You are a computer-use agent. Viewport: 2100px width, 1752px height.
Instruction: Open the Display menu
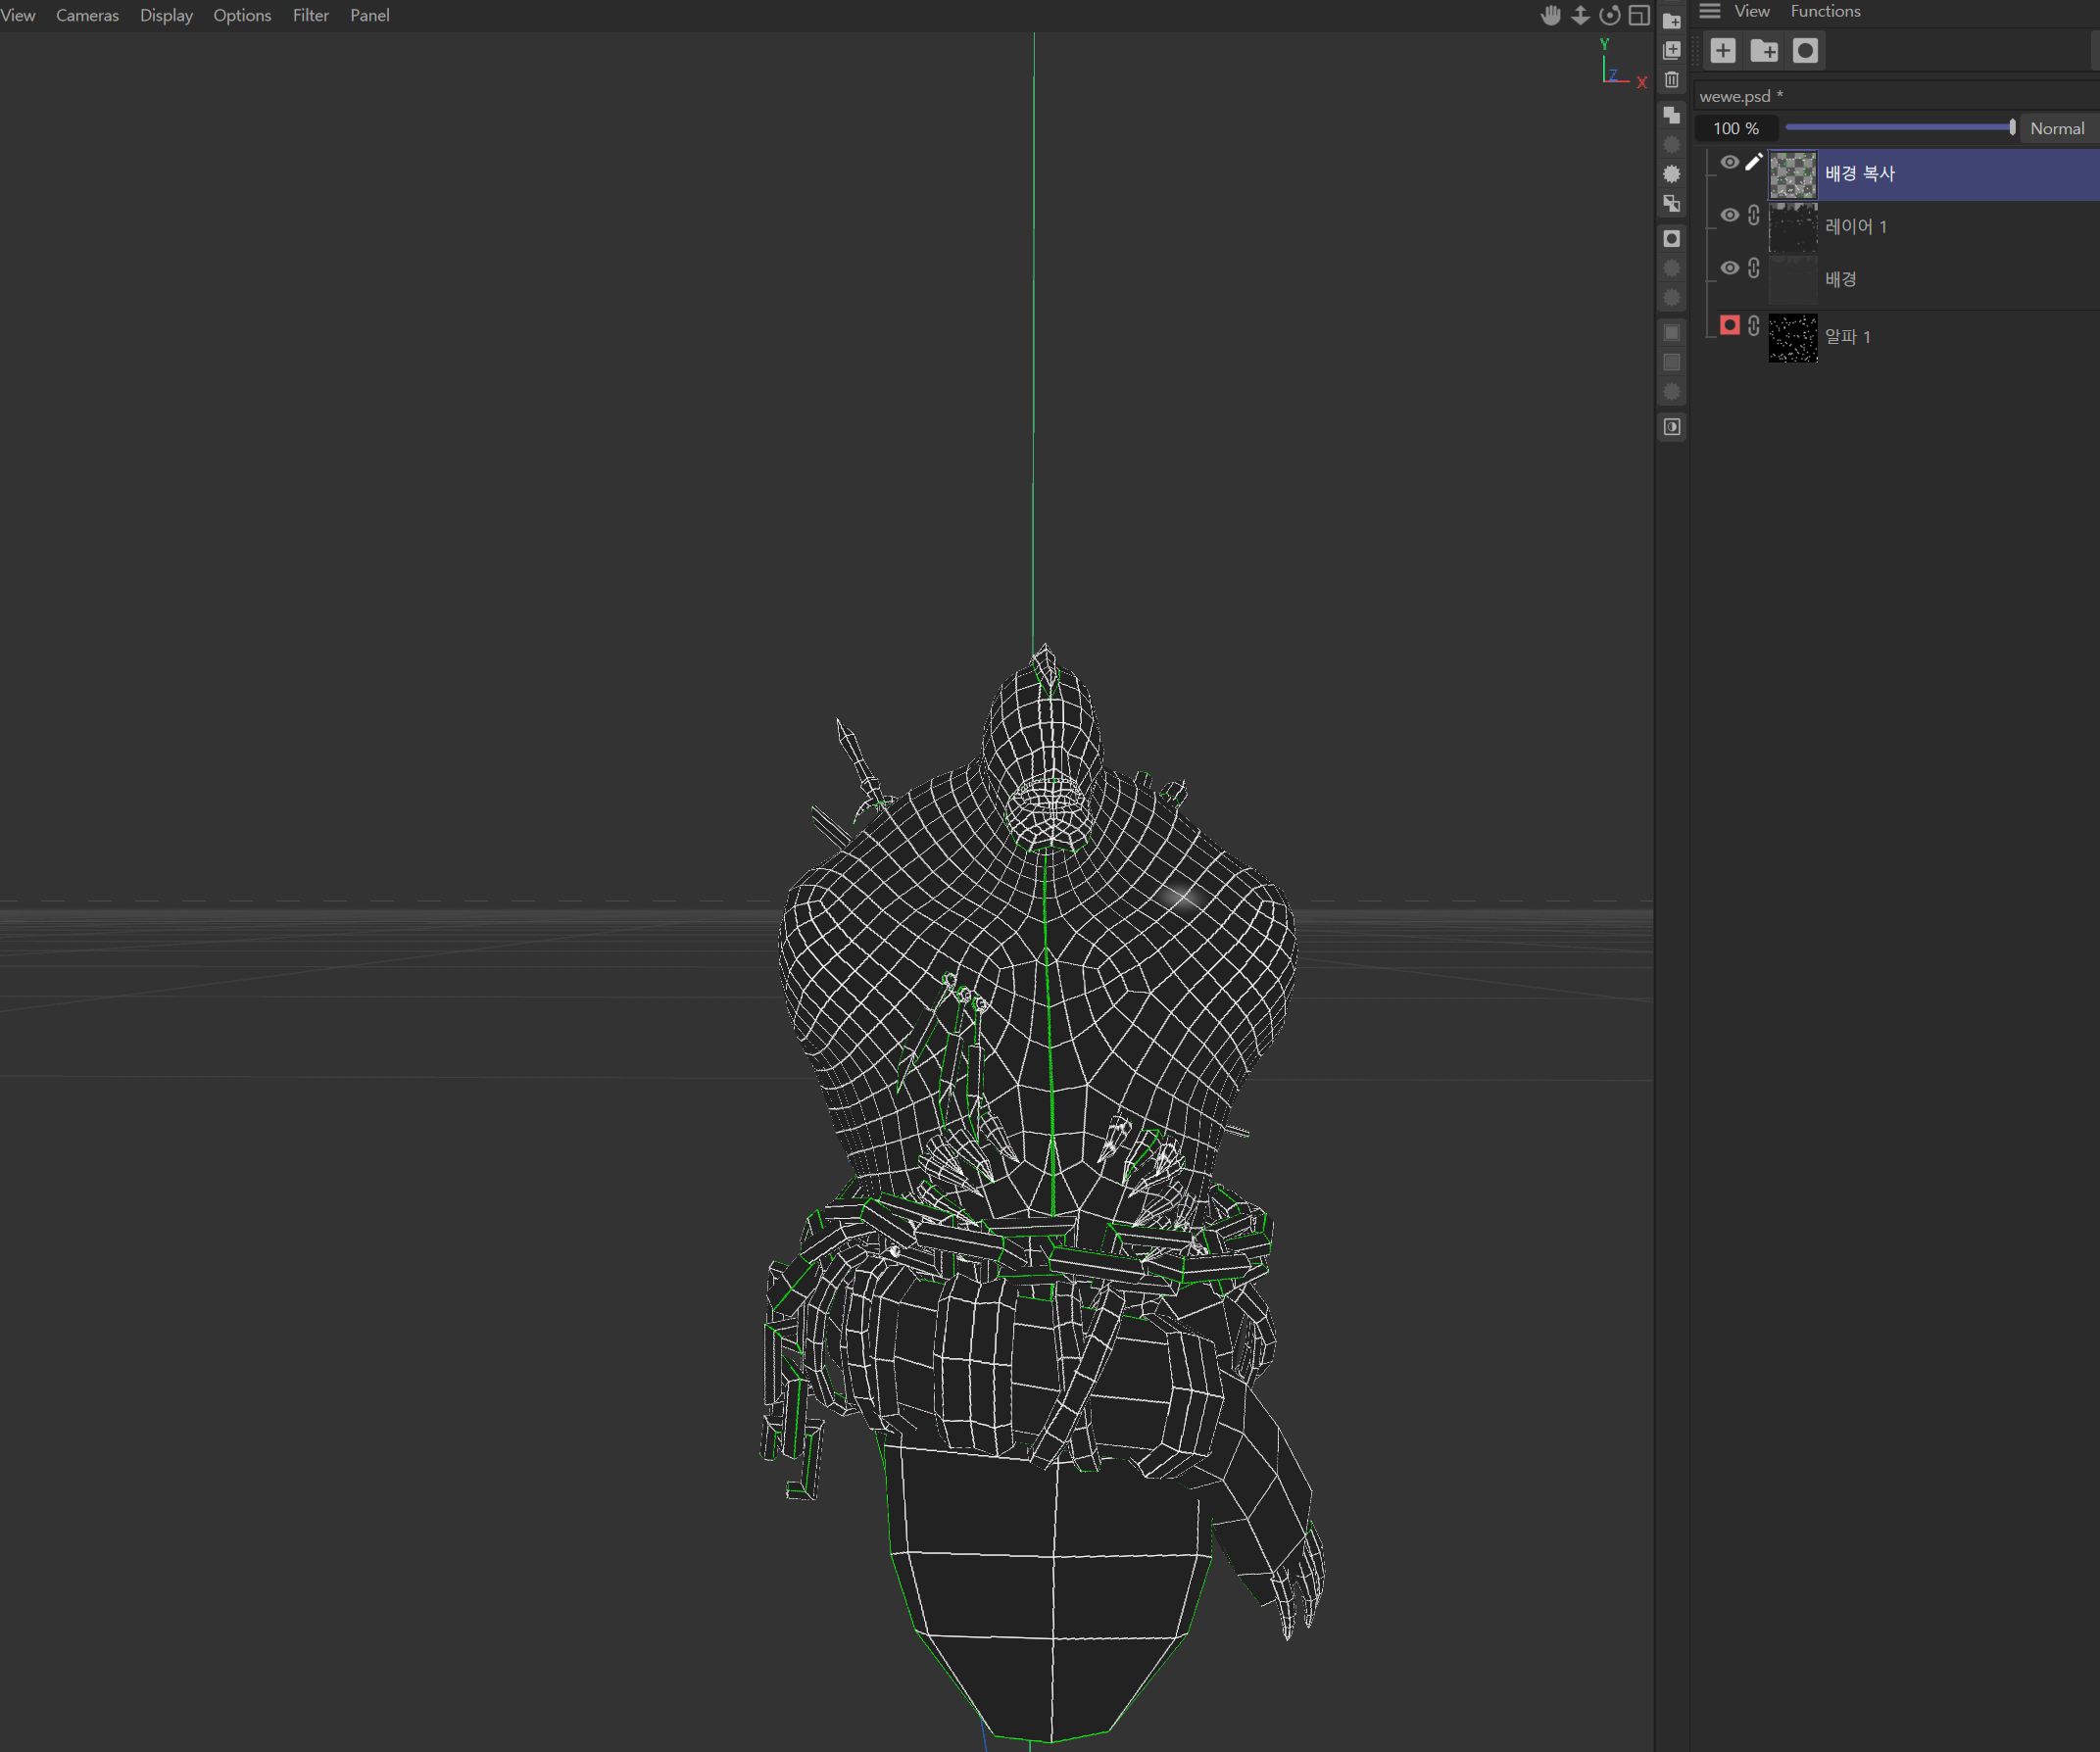pos(166,15)
